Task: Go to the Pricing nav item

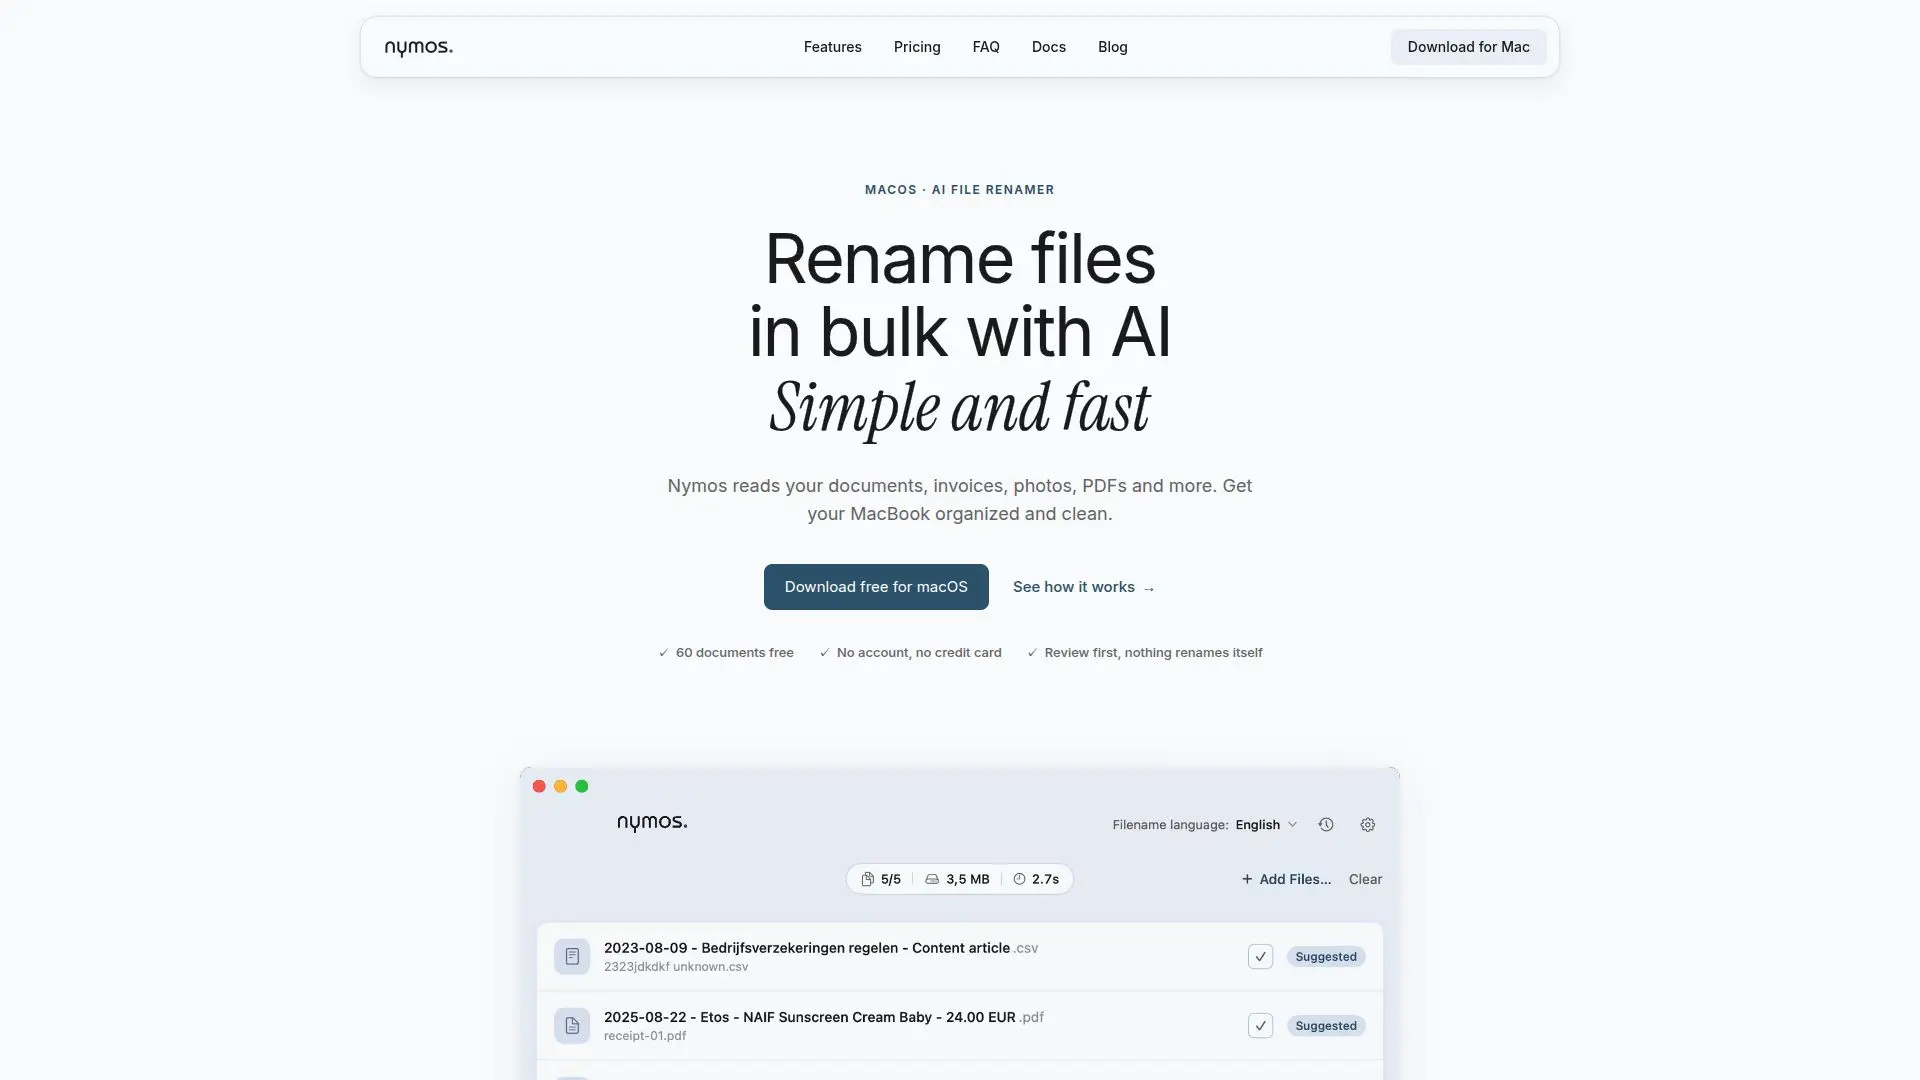Action: click(917, 47)
